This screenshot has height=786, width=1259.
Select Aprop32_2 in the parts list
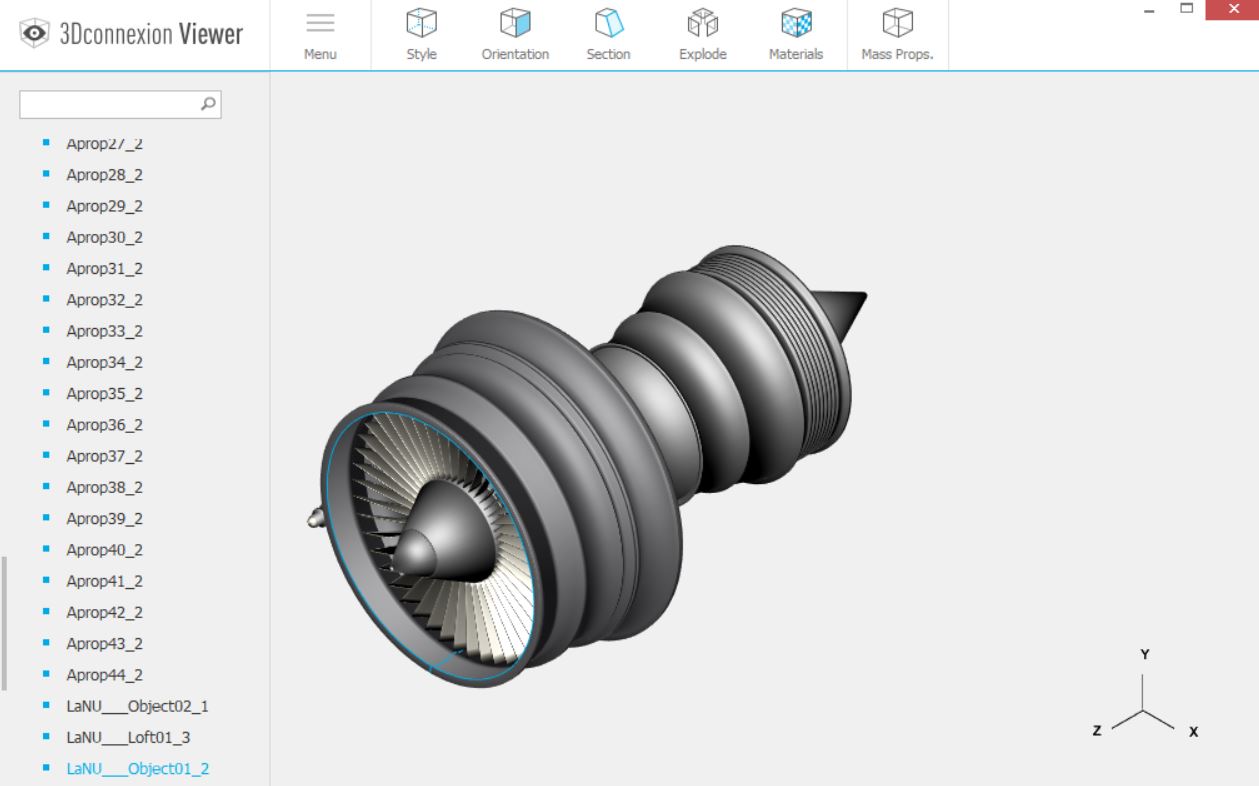pos(104,300)
